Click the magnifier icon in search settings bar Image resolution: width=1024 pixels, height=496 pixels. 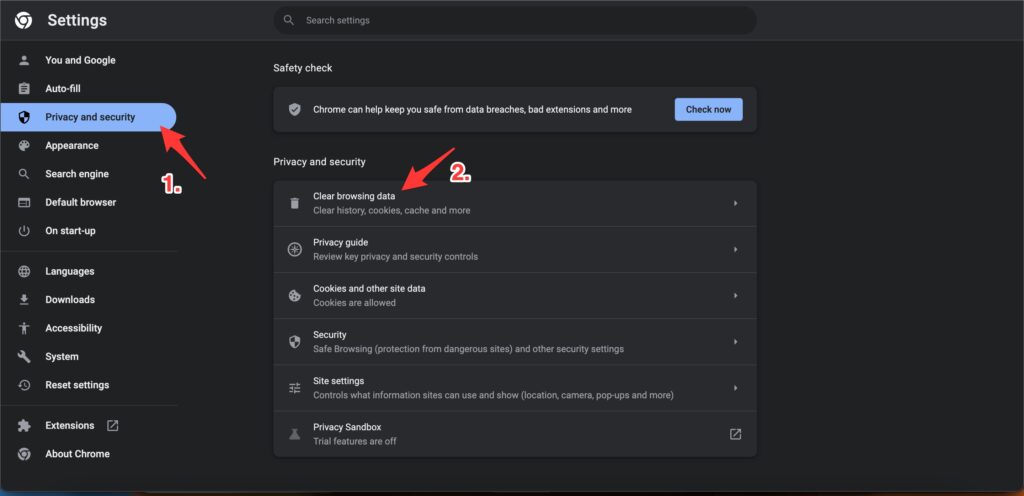(x=289, y=20)
